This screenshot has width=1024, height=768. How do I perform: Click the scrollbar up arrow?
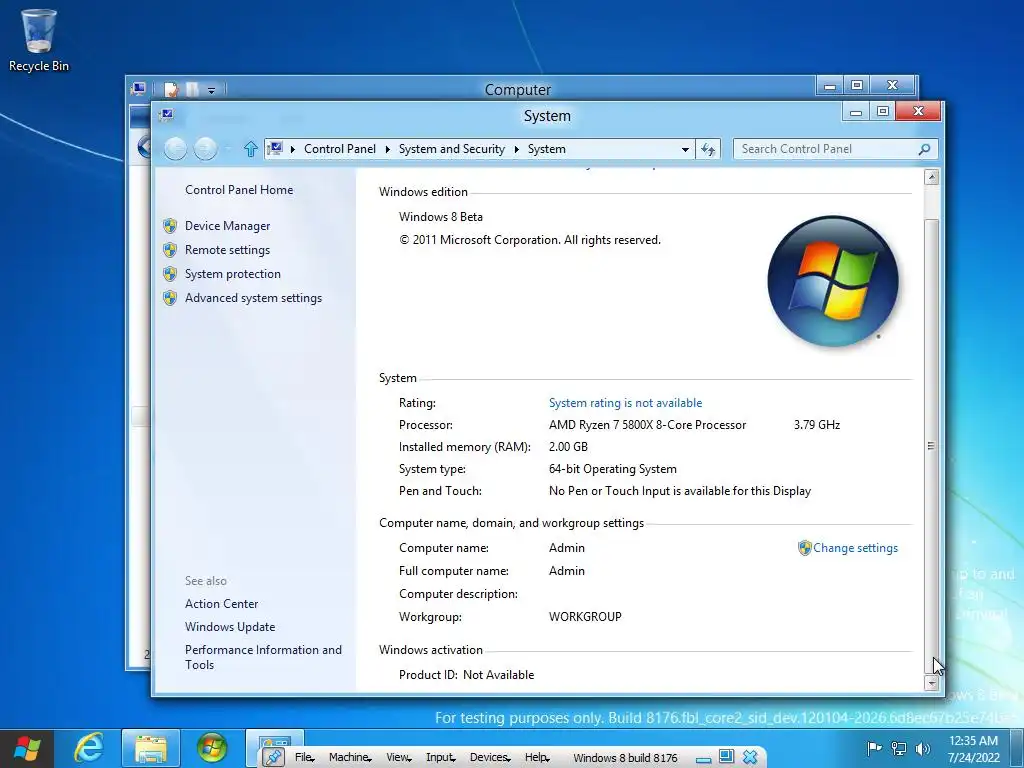tap(932, 177)
